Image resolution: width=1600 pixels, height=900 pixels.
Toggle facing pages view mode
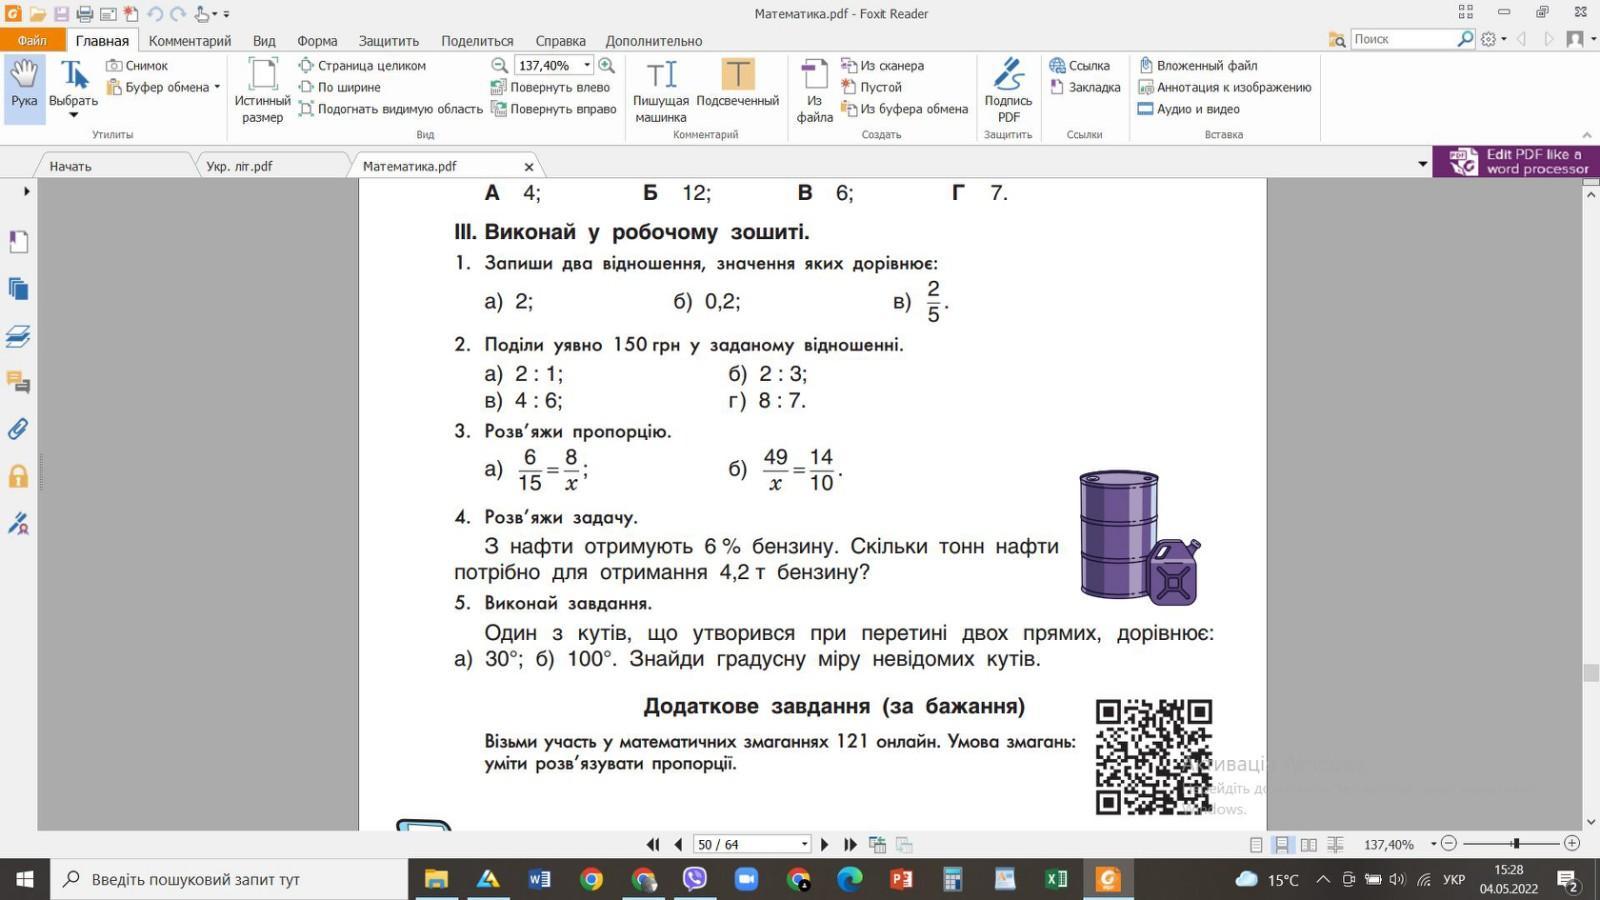pyautogui.click(x=1308, y=845)
